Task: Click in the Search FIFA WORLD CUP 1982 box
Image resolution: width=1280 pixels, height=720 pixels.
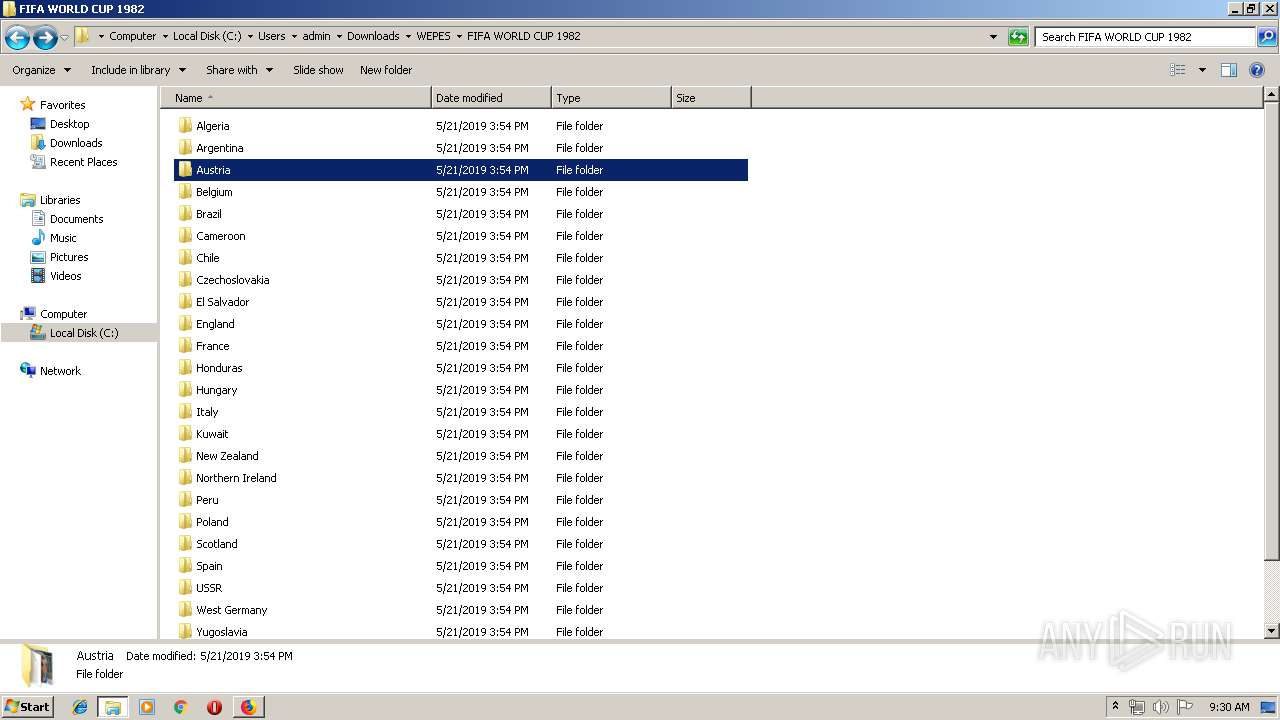Action: [1145, 37]
